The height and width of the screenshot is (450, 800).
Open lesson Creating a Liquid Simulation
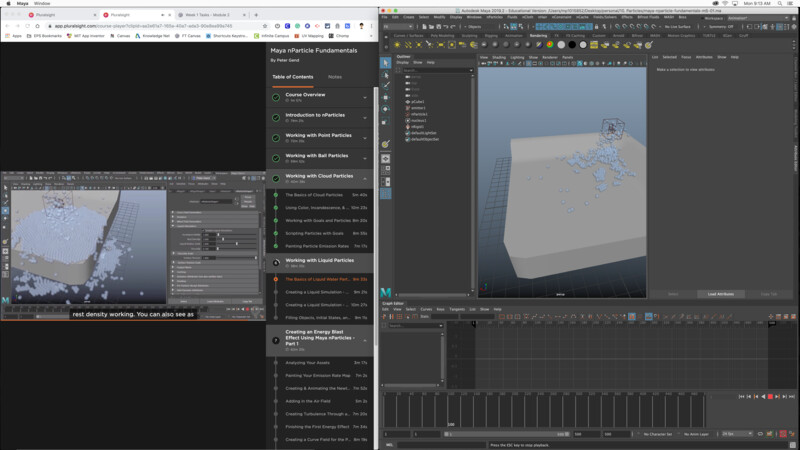(x=315, y=291)
